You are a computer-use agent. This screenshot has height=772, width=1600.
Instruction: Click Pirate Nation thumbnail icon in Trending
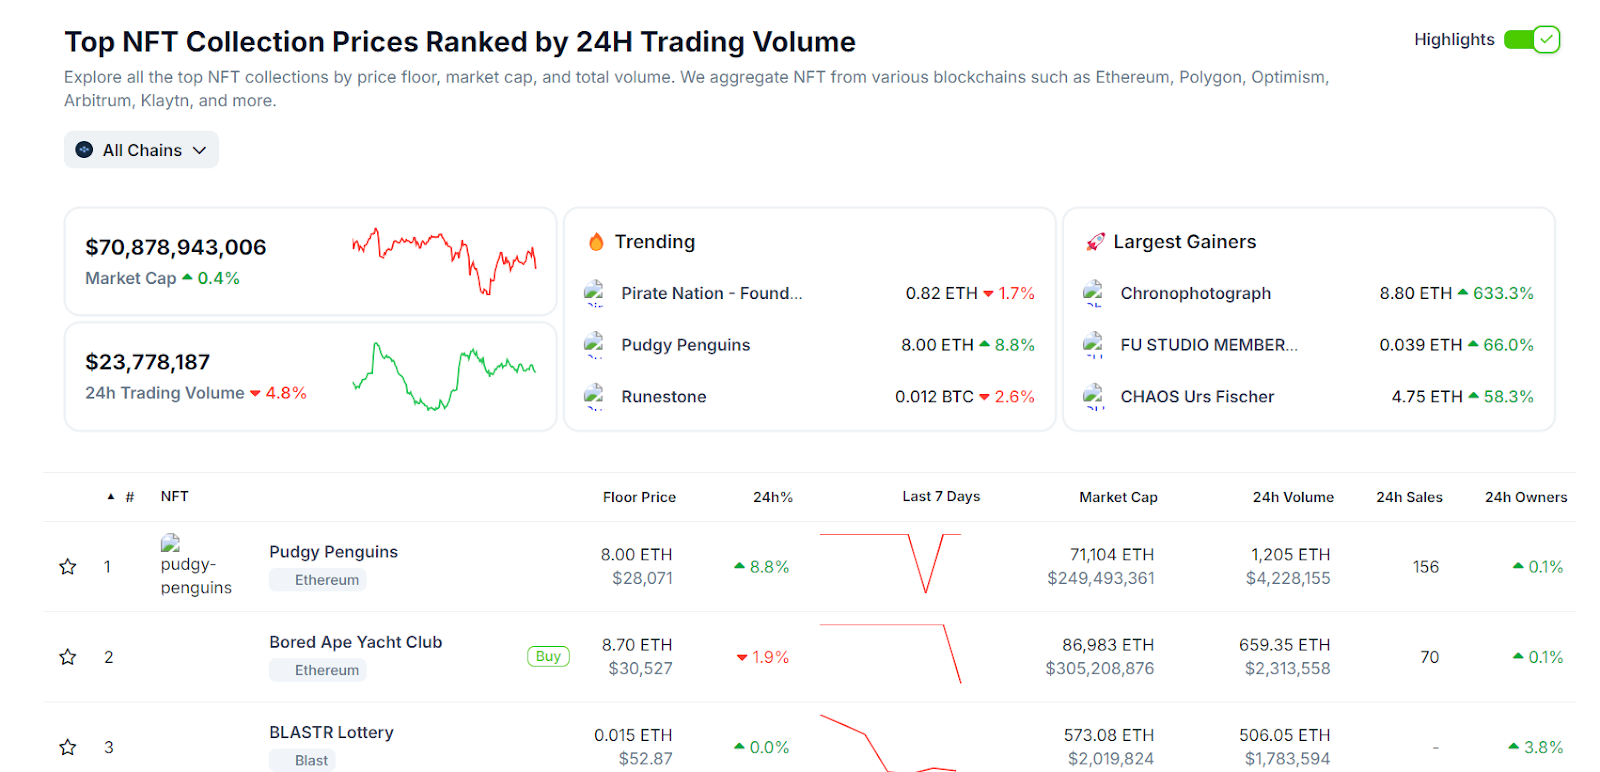[594, 293]
